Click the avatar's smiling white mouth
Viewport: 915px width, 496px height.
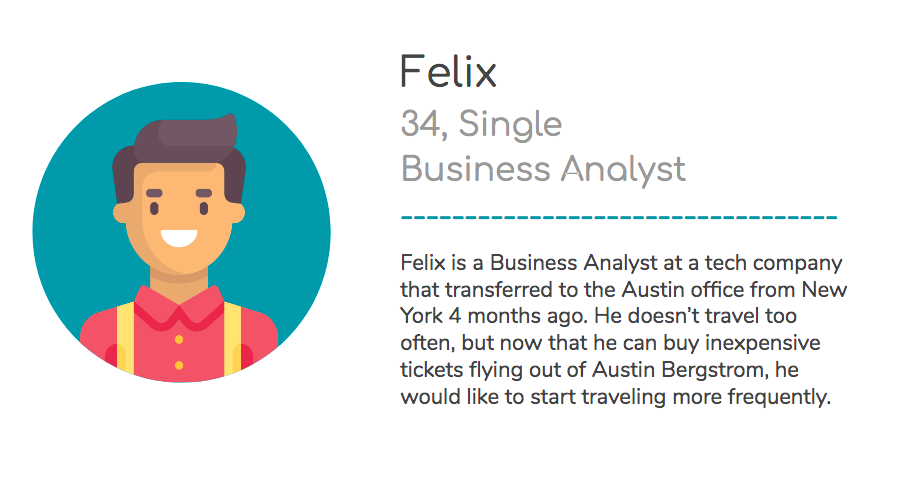[179, 237]
